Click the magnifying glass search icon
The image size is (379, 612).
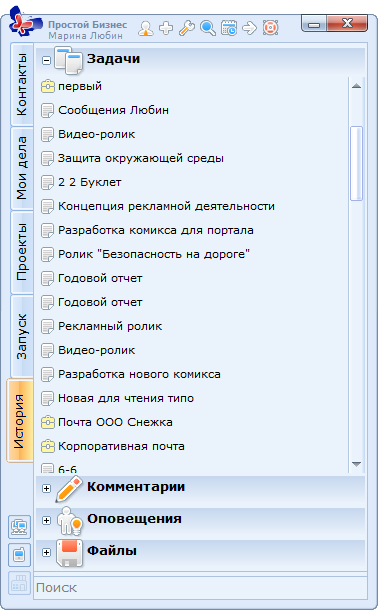pos(208,28)
